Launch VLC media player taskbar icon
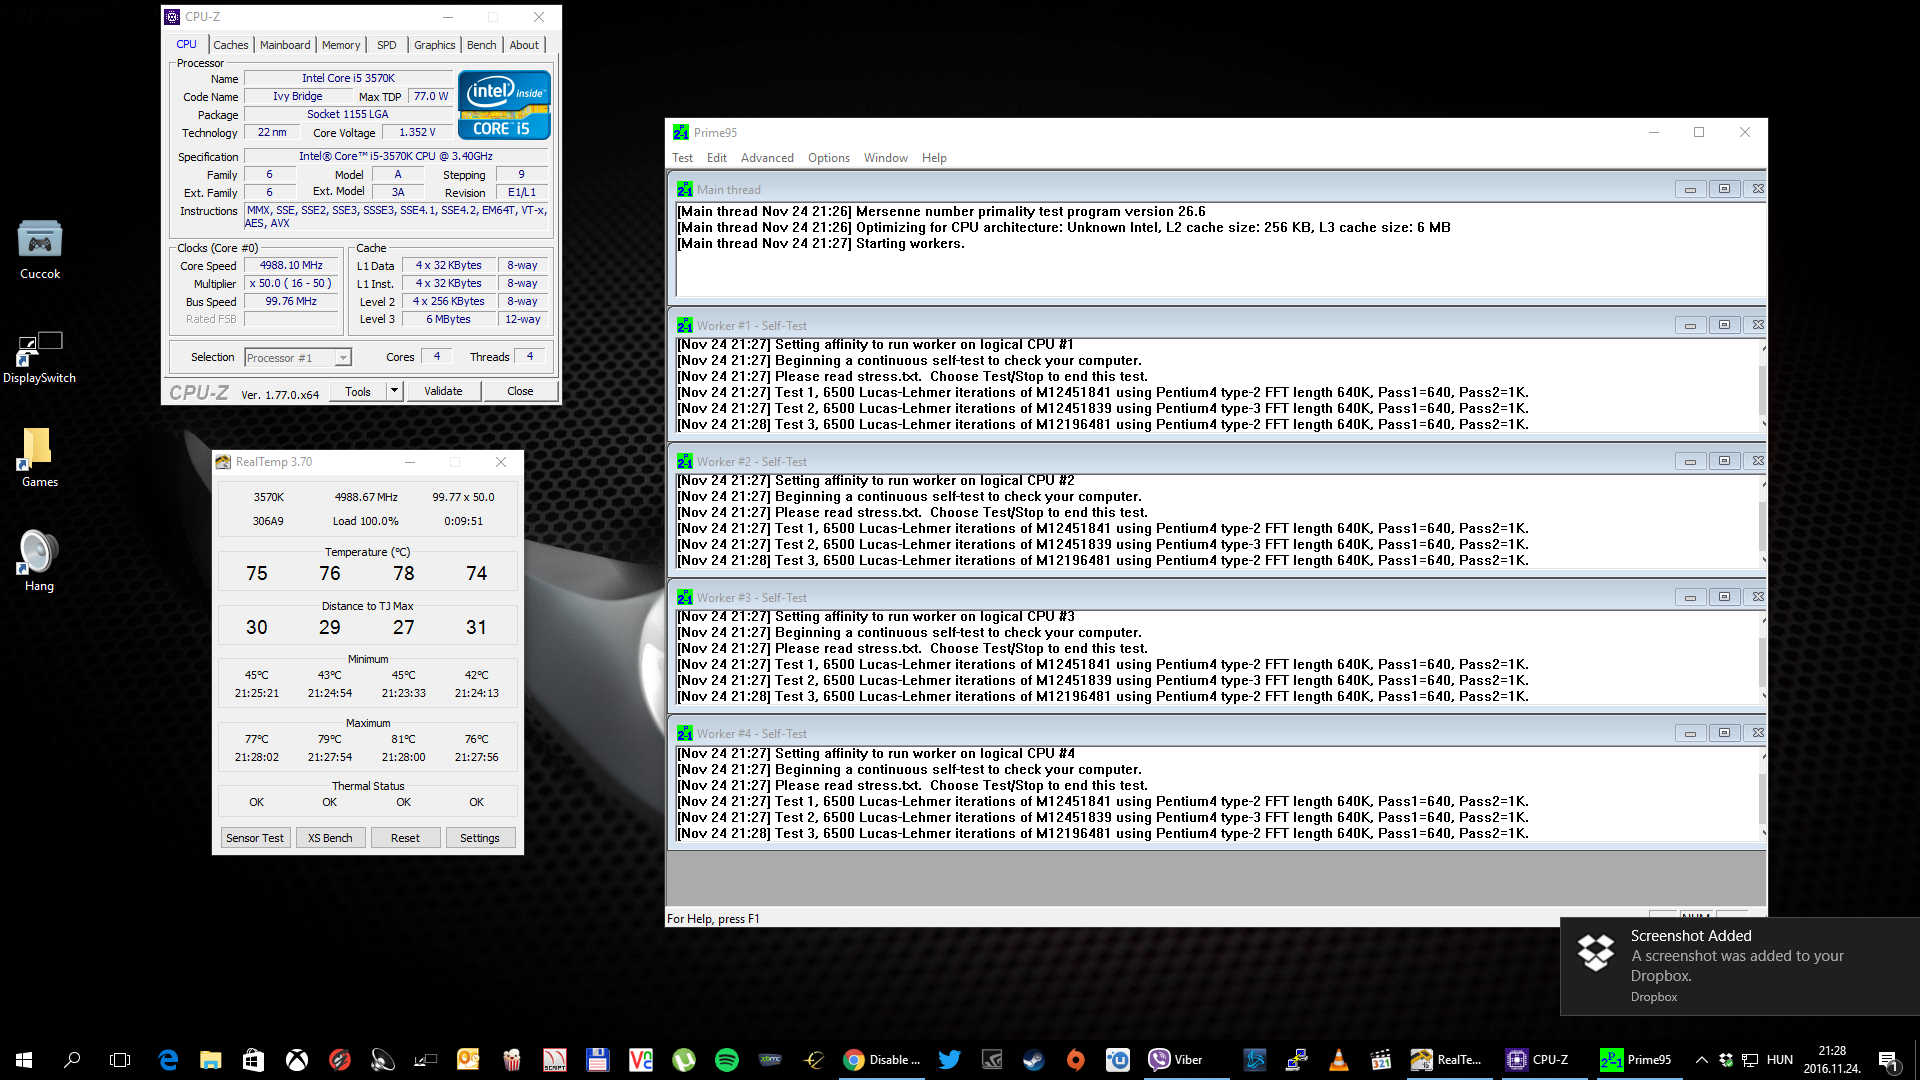 [1339, 1060]
